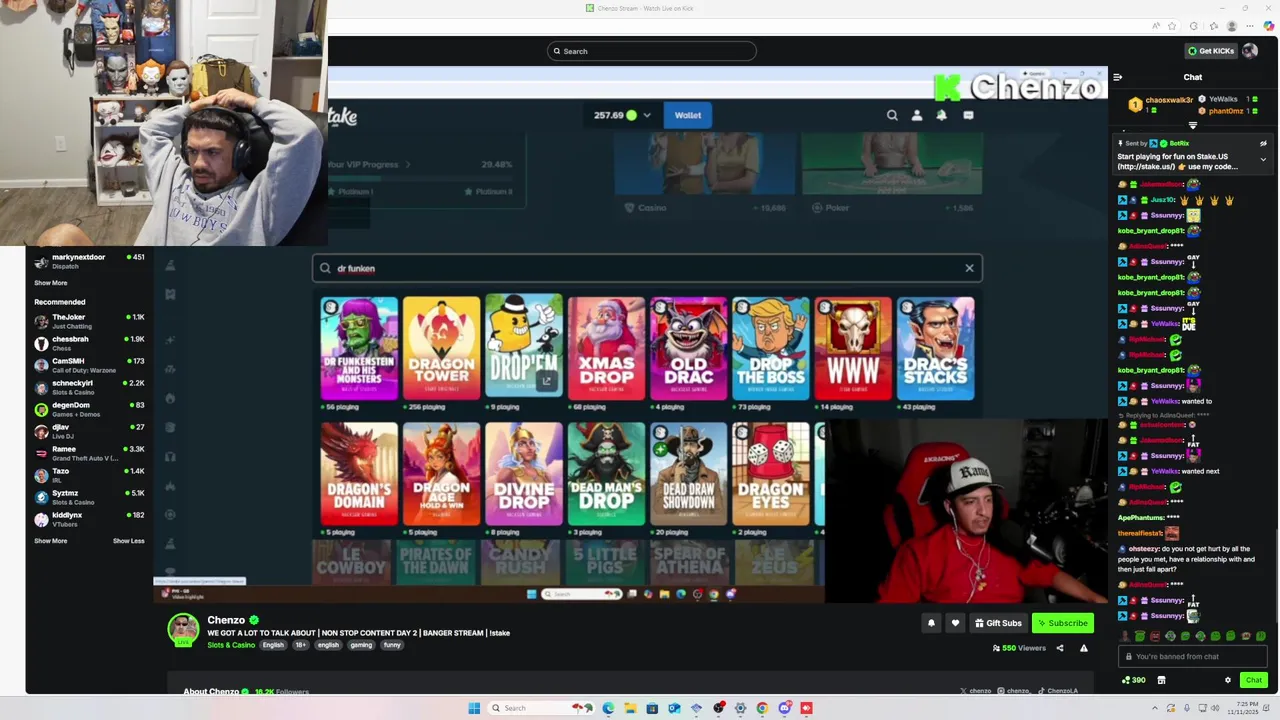1280x720 pixels.
Task: Collapse the chat panel with the arrow icon
Action: pyautogui.click(x=1117, y=77)
